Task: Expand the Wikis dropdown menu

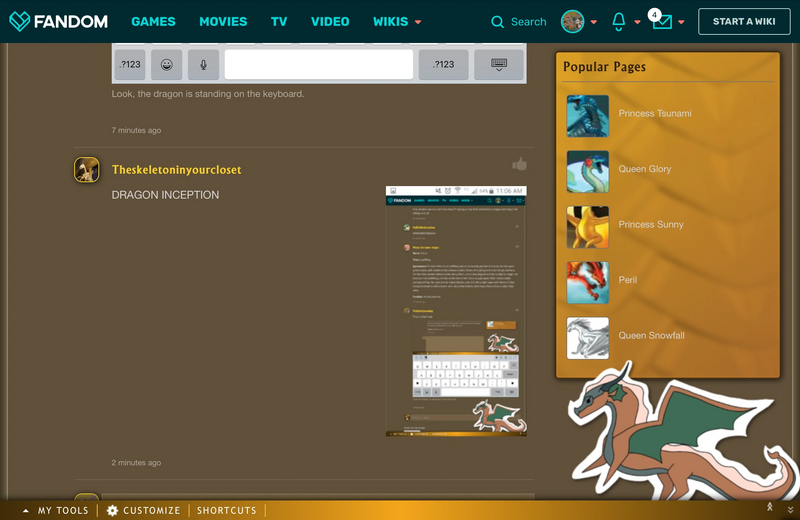Action: (418, 22)
